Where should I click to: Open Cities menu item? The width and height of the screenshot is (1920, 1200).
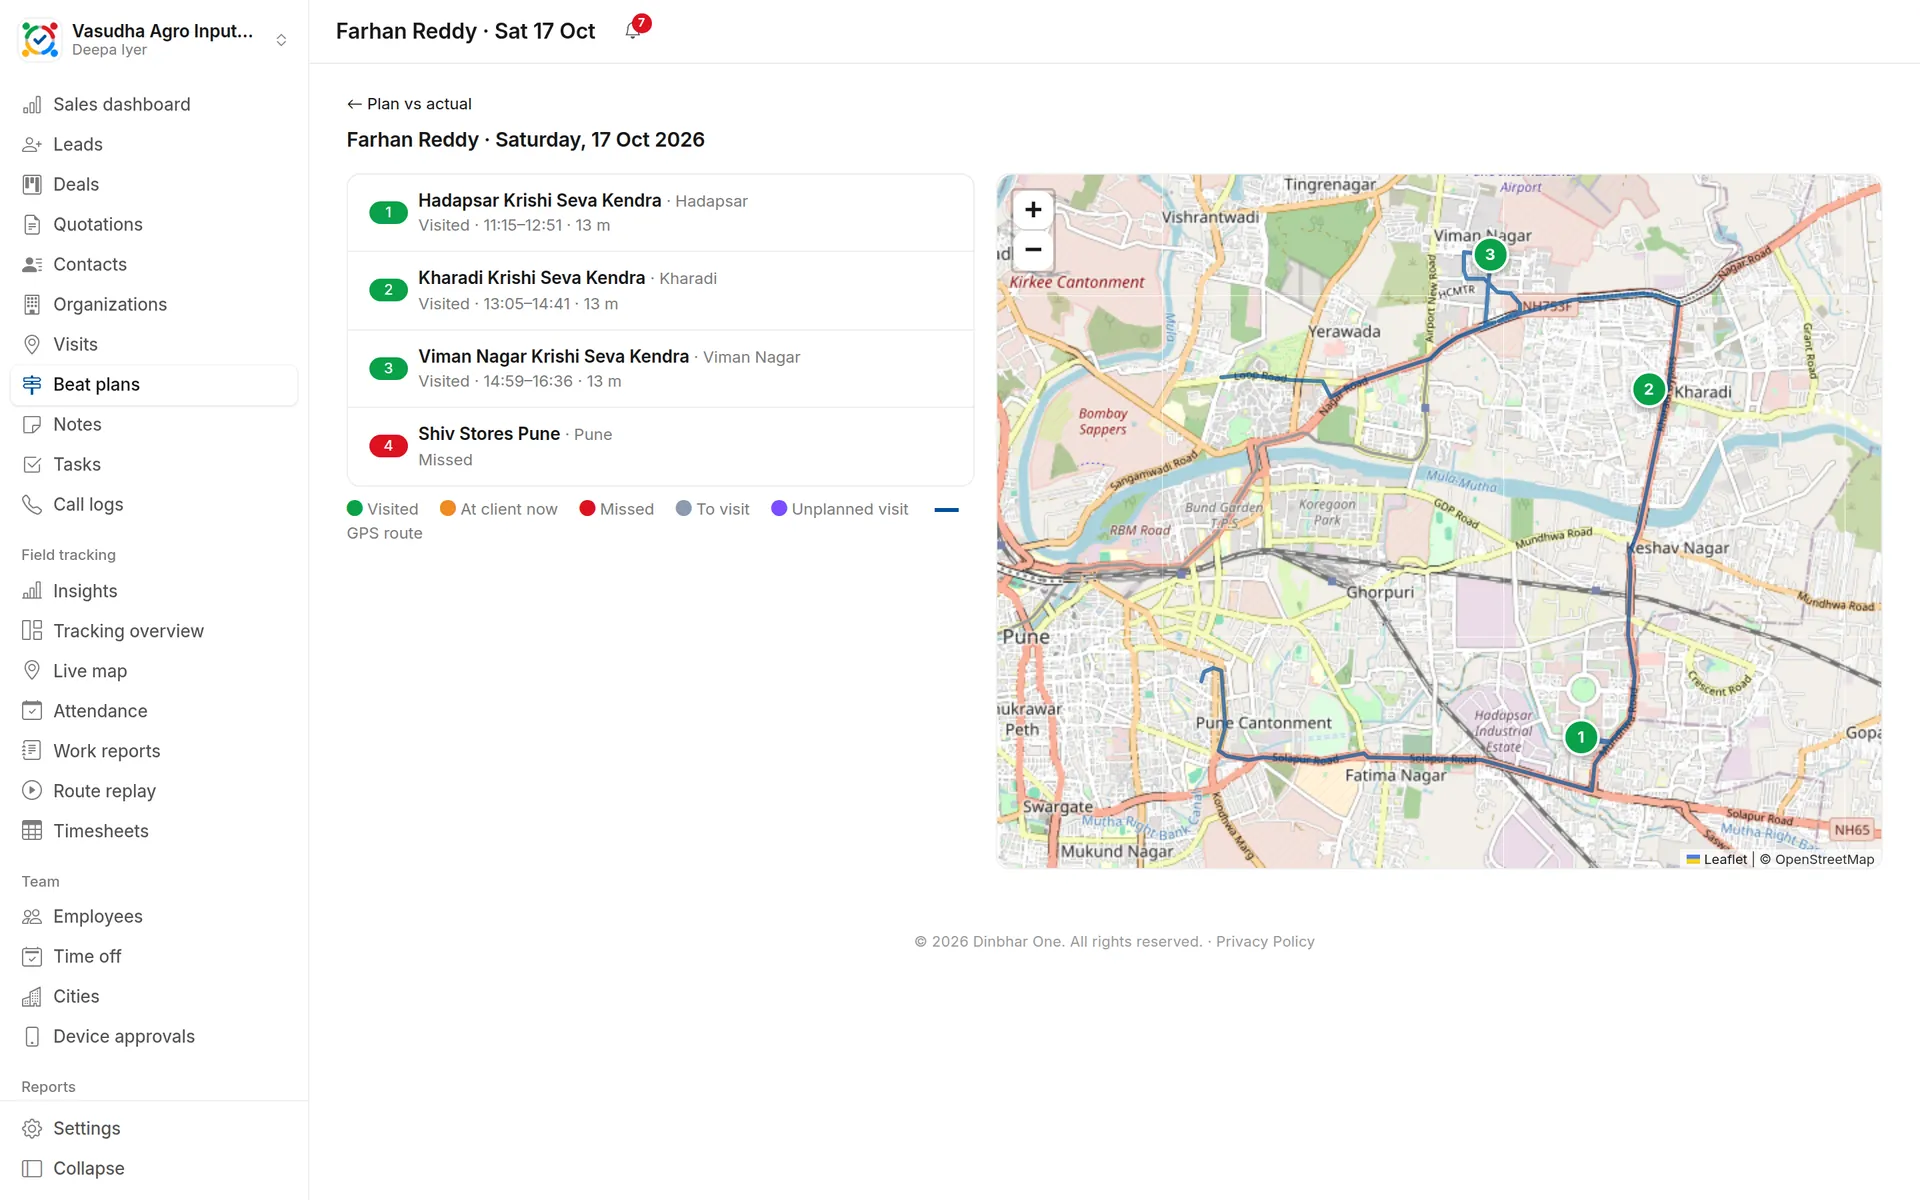pos(154,997)
